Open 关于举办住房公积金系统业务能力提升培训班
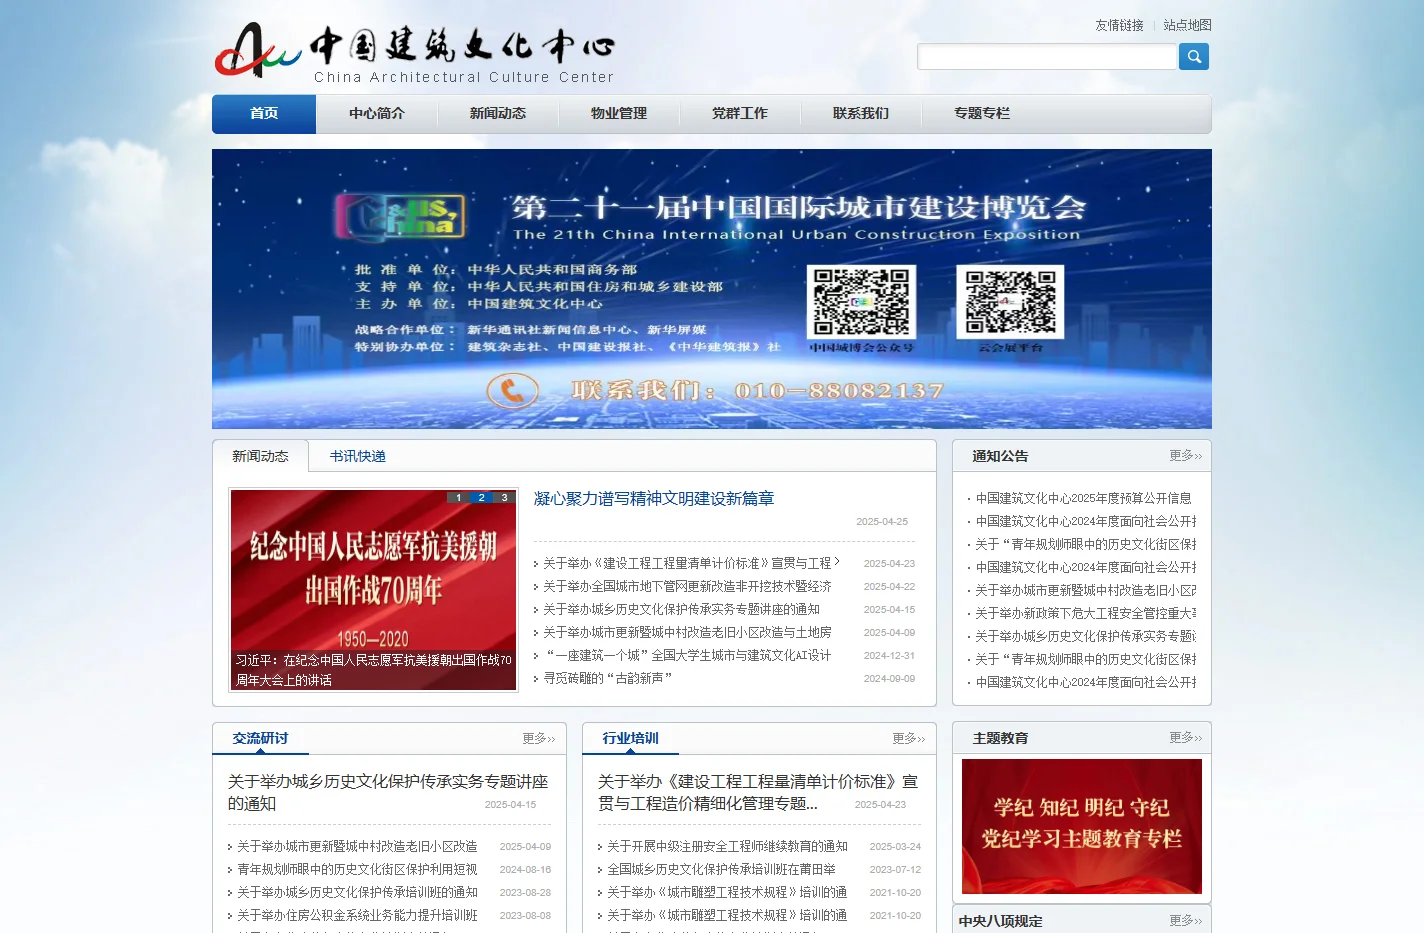Screen dimensions: 1424x933 coord(357,915)
